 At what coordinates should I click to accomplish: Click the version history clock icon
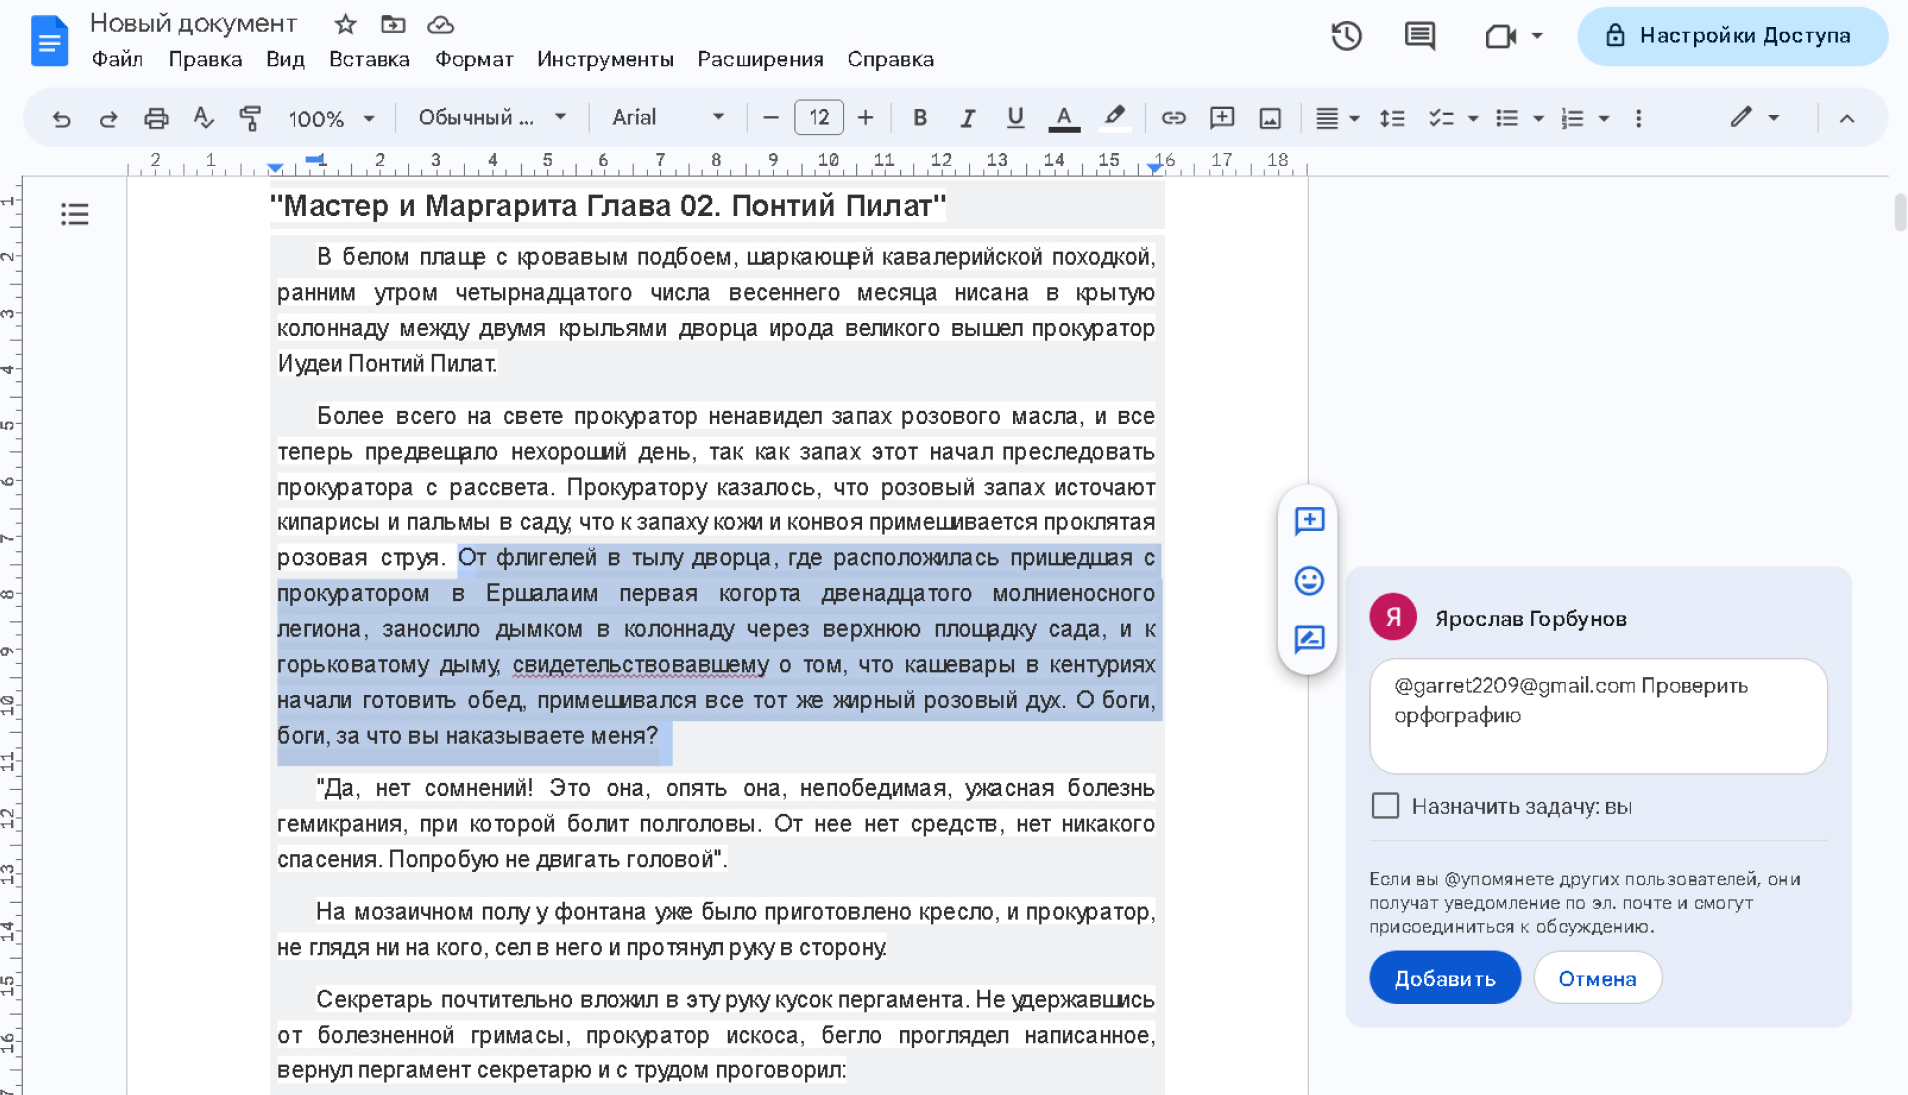1346,37
